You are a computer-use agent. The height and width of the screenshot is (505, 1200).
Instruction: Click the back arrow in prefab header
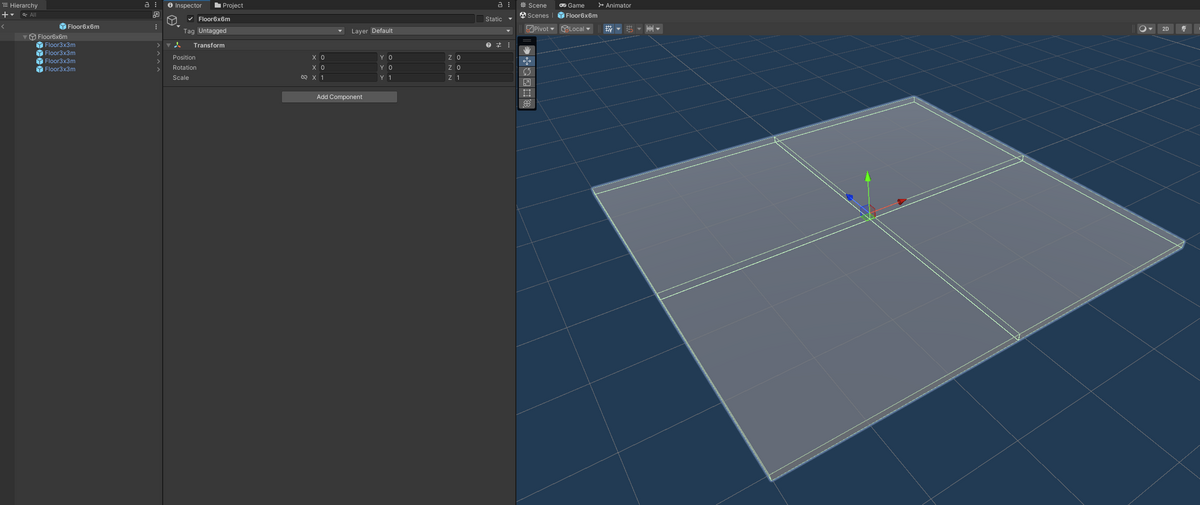click(x=4, y=27)
